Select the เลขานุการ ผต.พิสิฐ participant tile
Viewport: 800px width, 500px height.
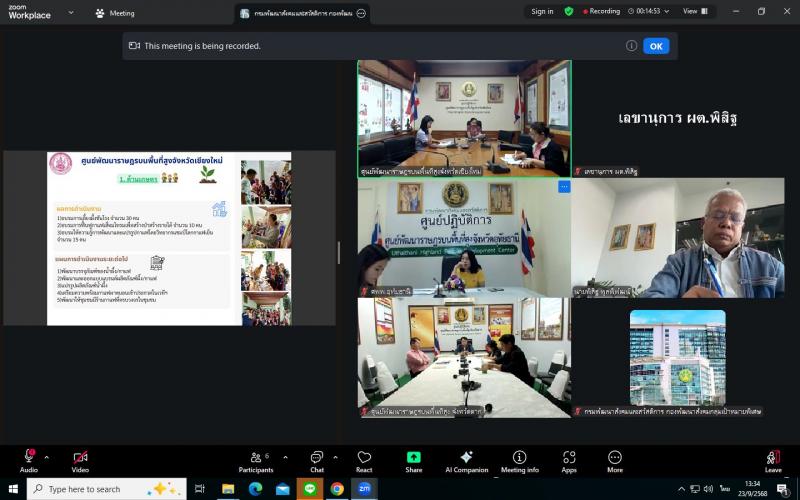678,118
